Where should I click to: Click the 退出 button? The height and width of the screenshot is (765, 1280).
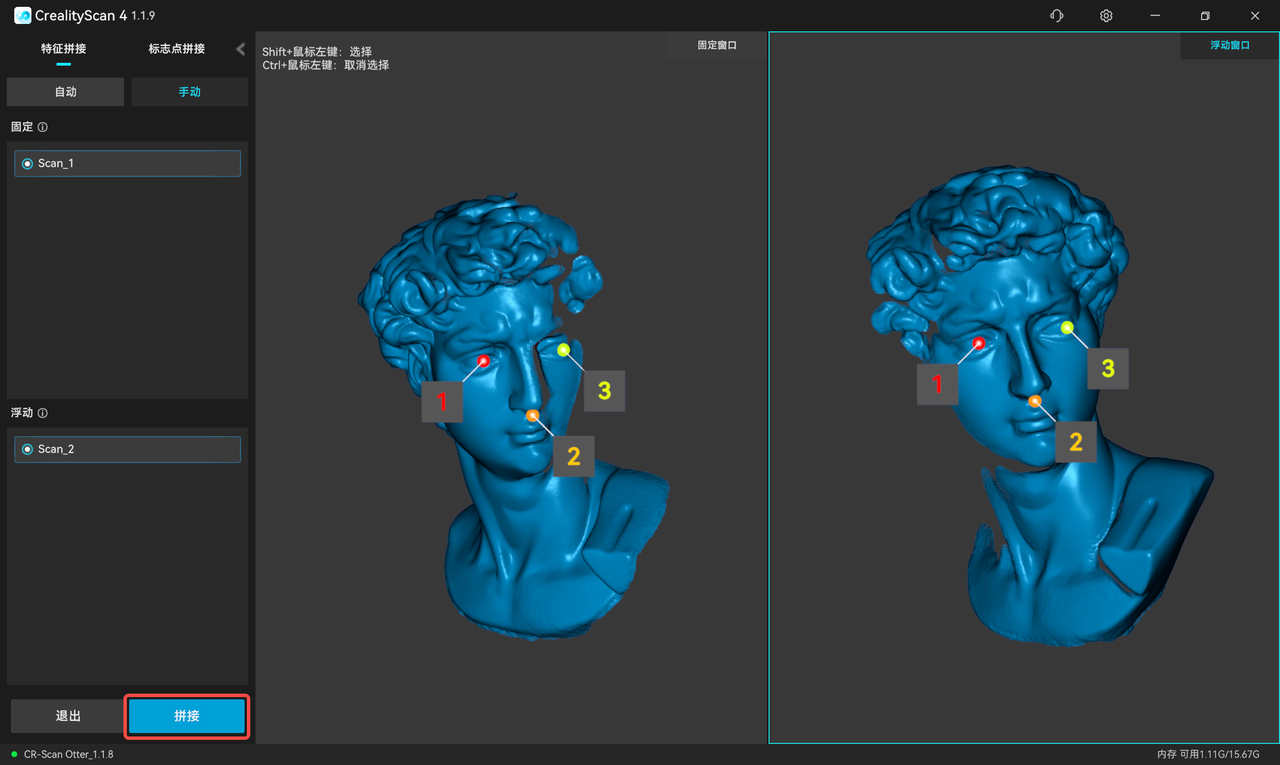[68, 716]
